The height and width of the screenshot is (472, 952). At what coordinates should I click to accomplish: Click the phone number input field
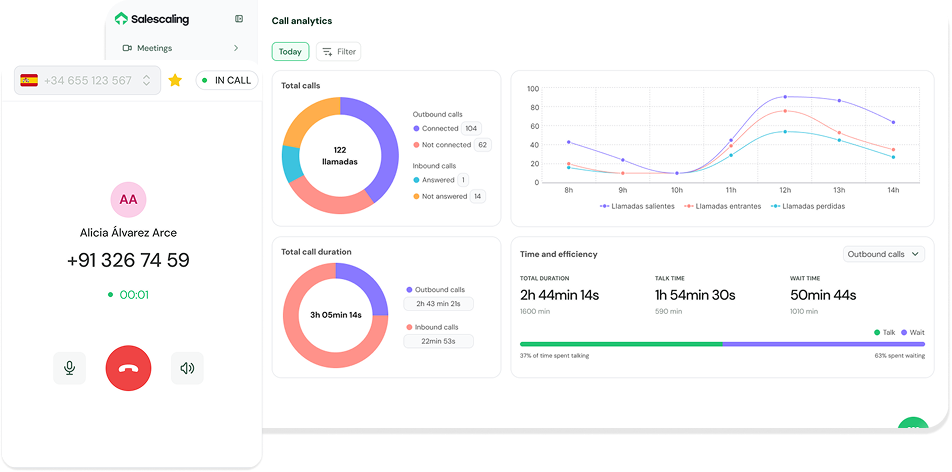point(88,80)
